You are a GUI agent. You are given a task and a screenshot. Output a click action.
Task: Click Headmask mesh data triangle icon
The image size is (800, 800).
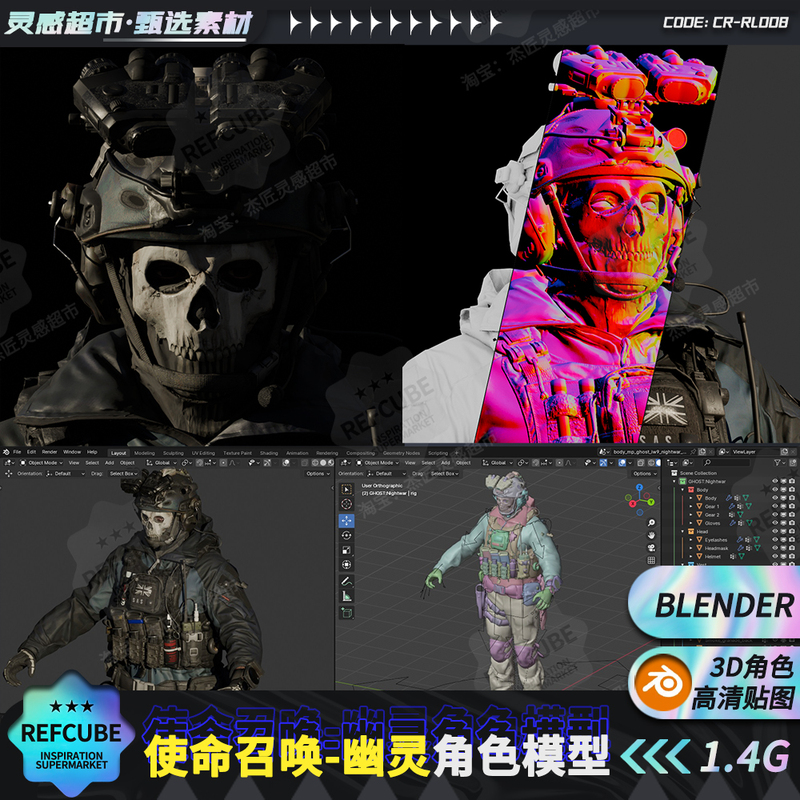758,548
